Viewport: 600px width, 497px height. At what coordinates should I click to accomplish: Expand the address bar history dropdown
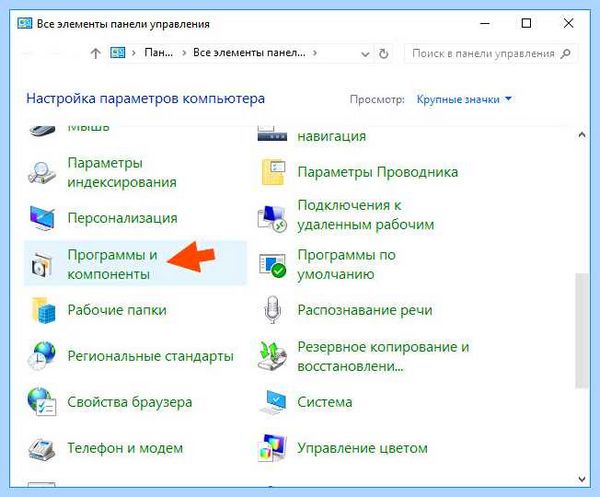pos(365,54)
